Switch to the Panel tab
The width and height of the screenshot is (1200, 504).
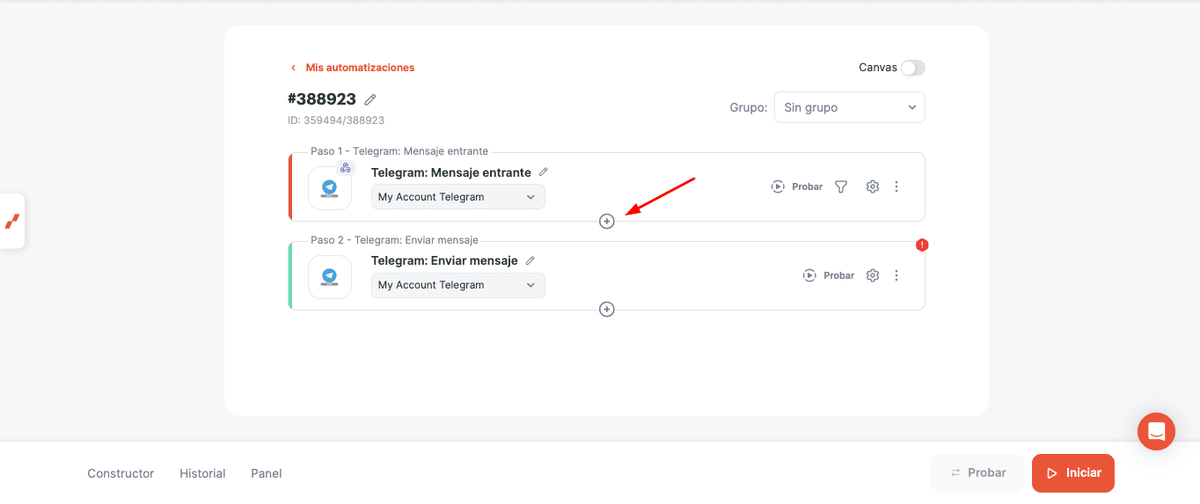(x=266, y=473)
